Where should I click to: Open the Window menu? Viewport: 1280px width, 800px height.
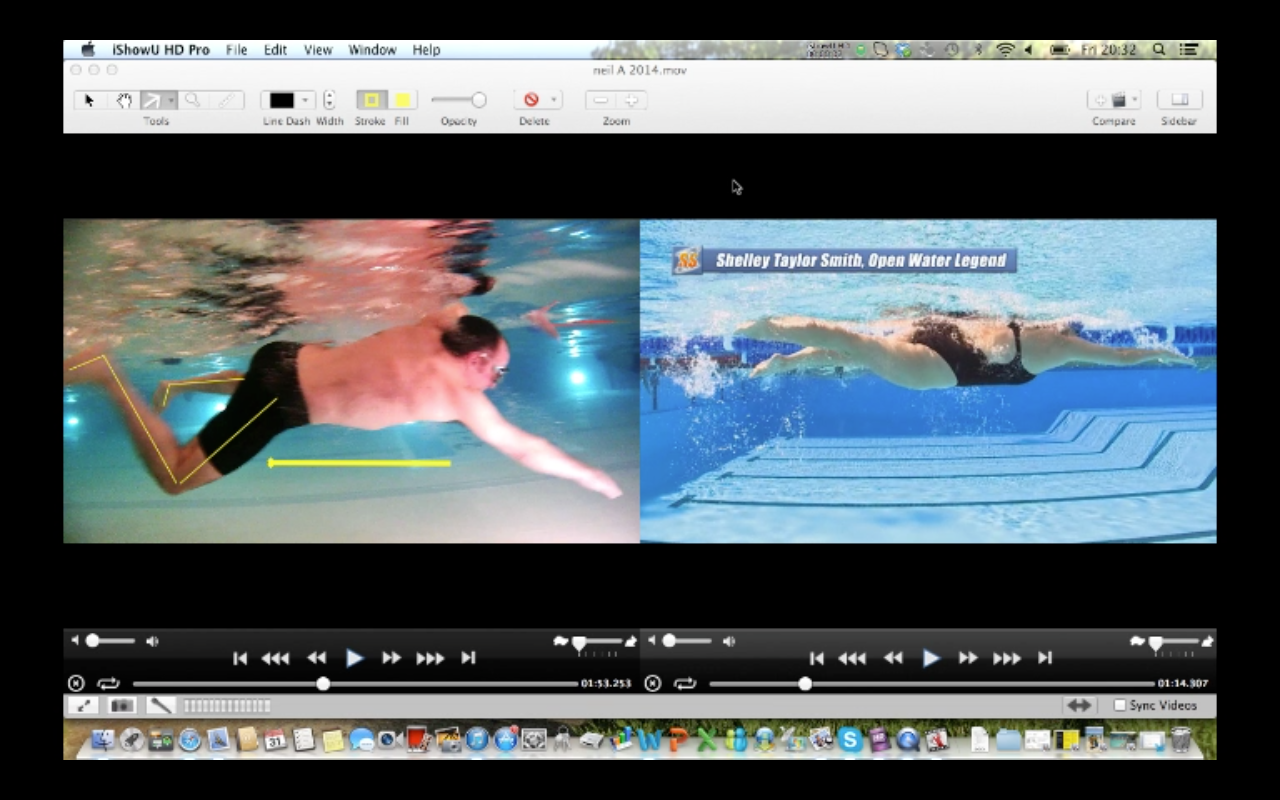click(372, 50)
